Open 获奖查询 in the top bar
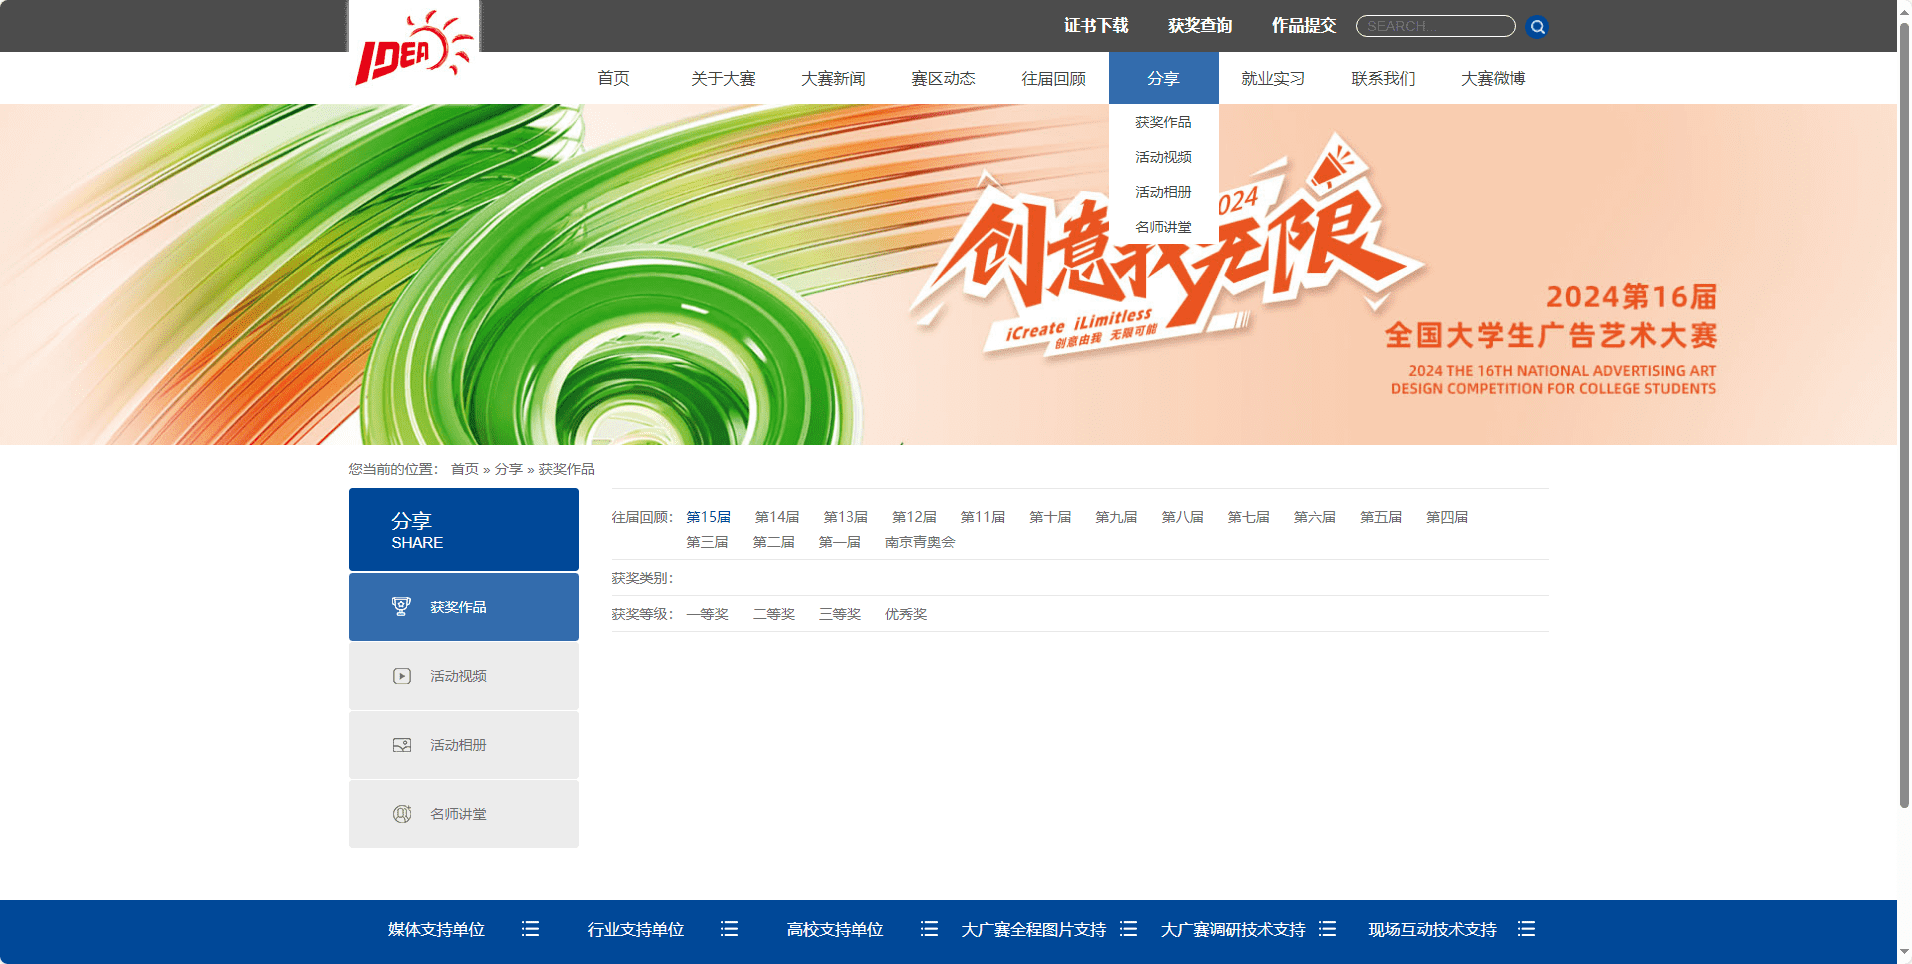 [x=1200, y=26]
